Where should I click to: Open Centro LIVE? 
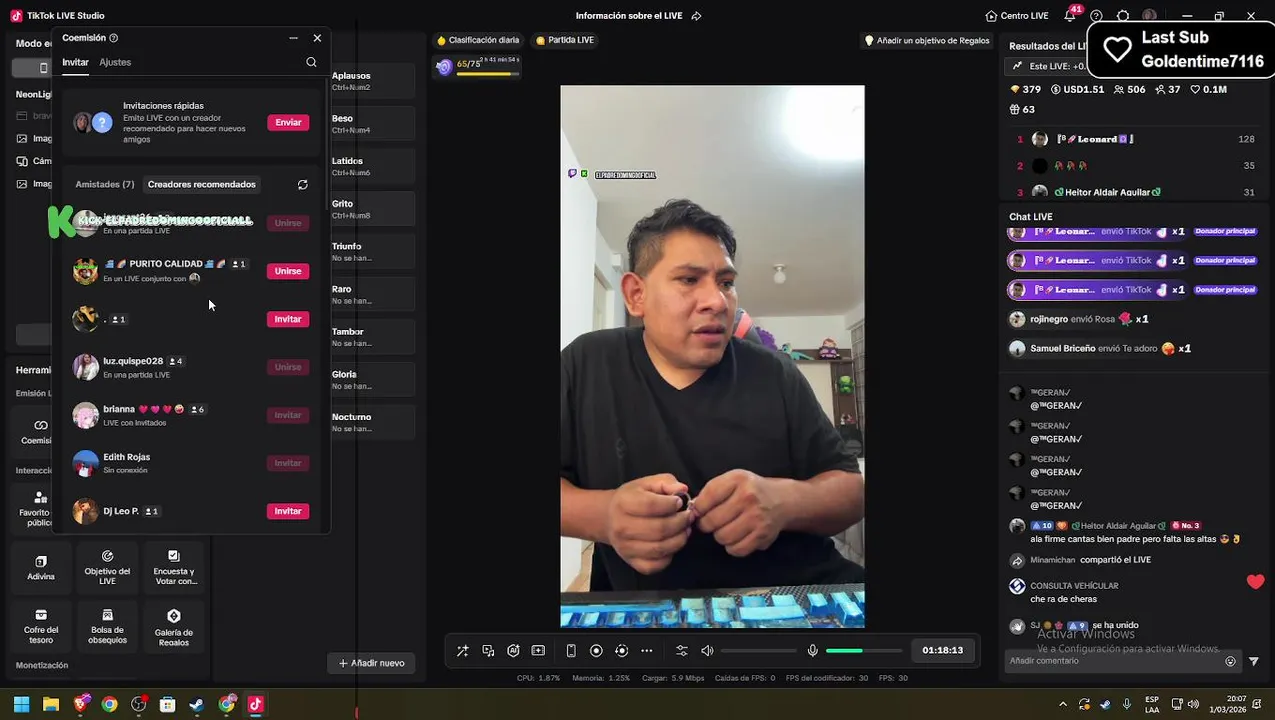(1017, 16)
